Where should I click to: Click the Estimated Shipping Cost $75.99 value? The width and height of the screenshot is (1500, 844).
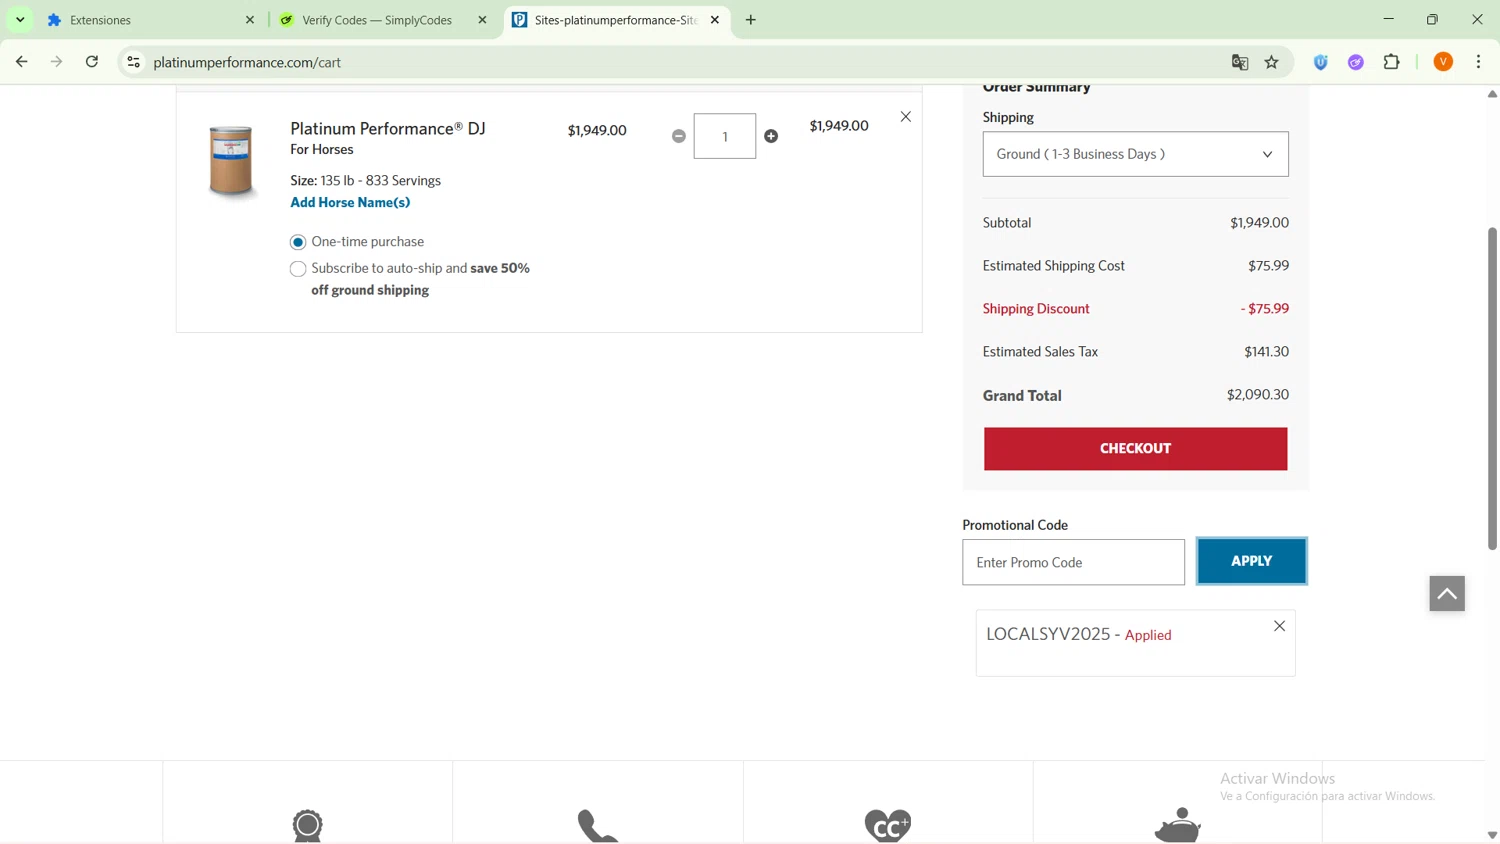coord(1268,266)
